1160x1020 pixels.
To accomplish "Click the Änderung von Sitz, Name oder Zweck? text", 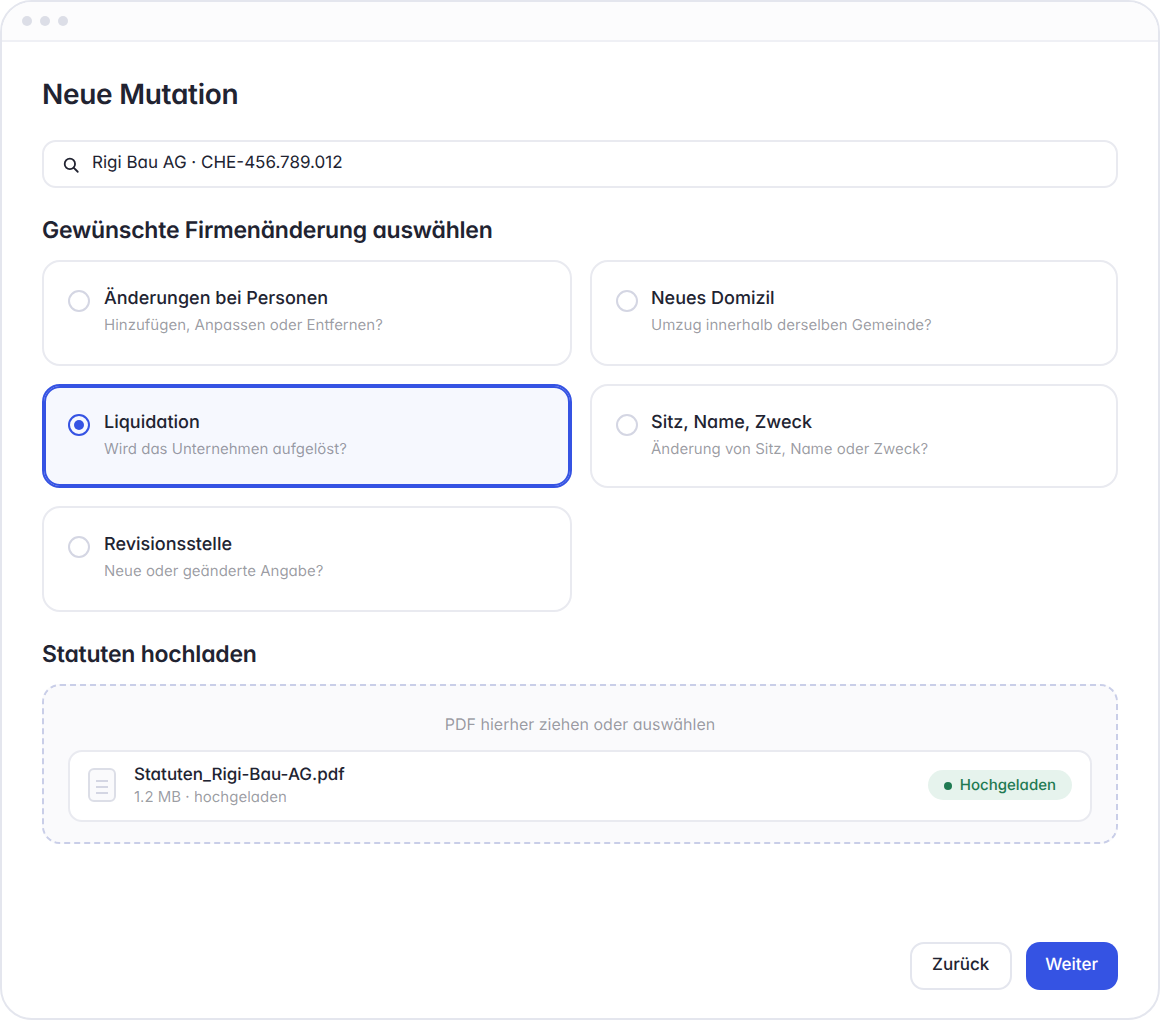I will pos(789,449).
